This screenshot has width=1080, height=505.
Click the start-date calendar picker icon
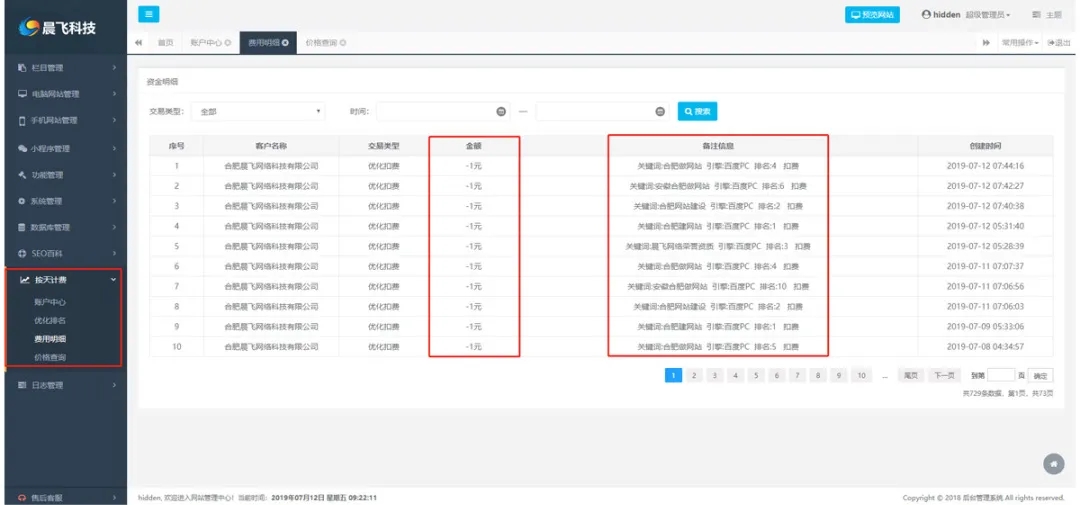[x=501, y=112]
